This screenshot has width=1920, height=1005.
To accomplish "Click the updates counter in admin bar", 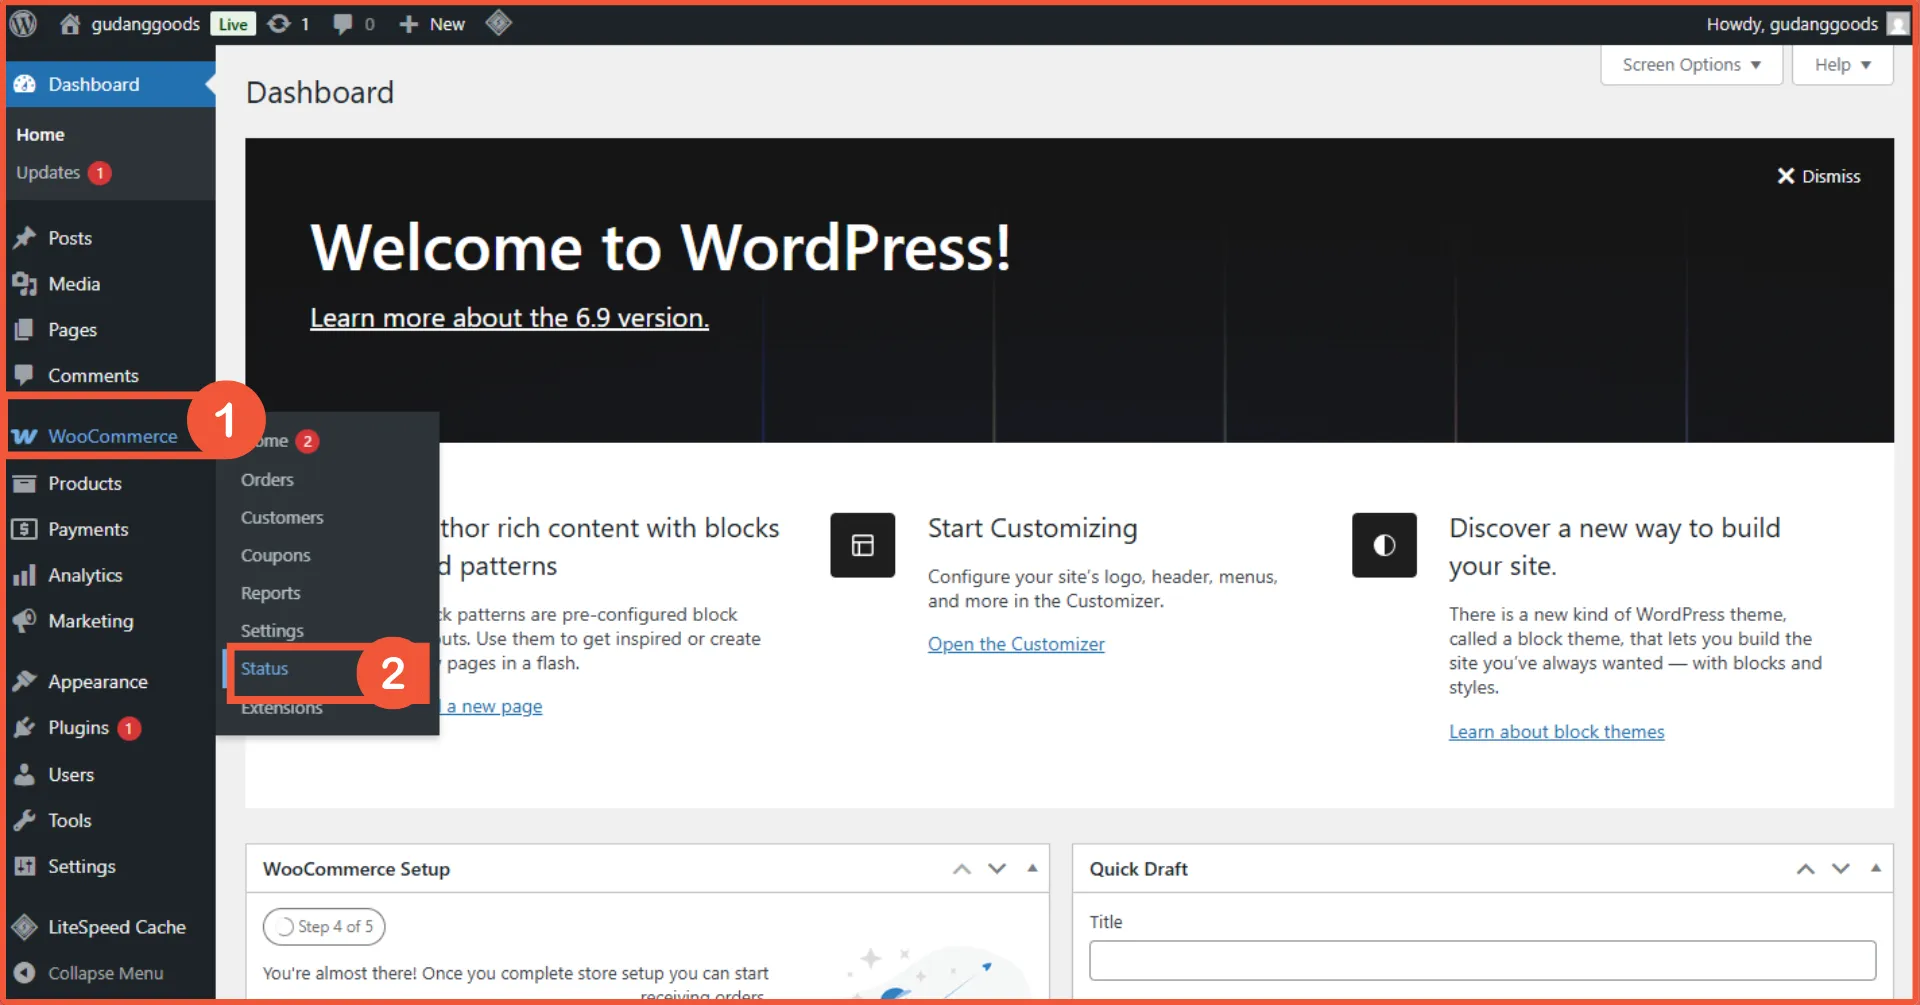I will click(x=289, y=23).
